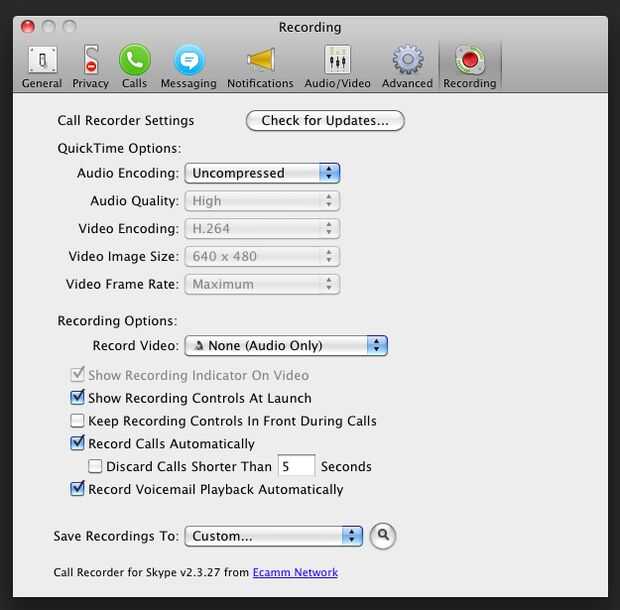Open the Audio/Video preferences pane

[x=337, y=66]
